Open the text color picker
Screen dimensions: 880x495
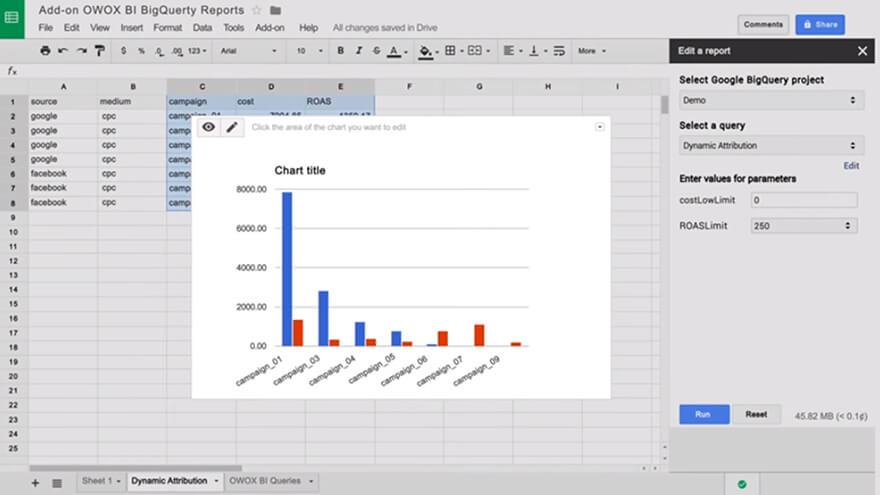pyautogui.click(x=395, y=51)
